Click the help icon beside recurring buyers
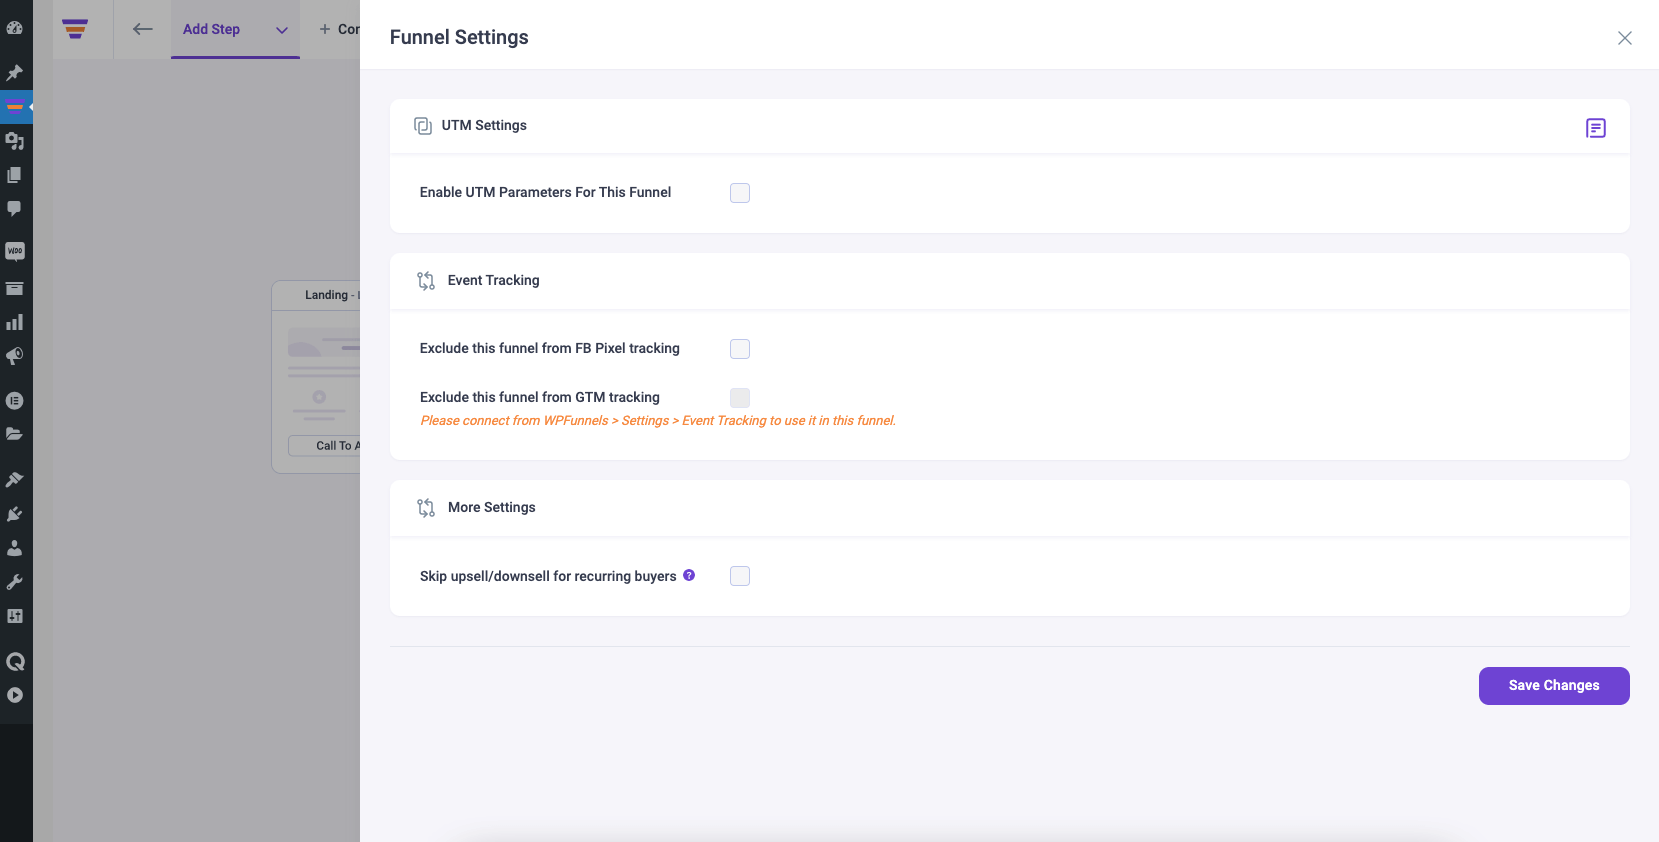The width and height of the screenshot is (1659, 842). (x=689, y=575)
